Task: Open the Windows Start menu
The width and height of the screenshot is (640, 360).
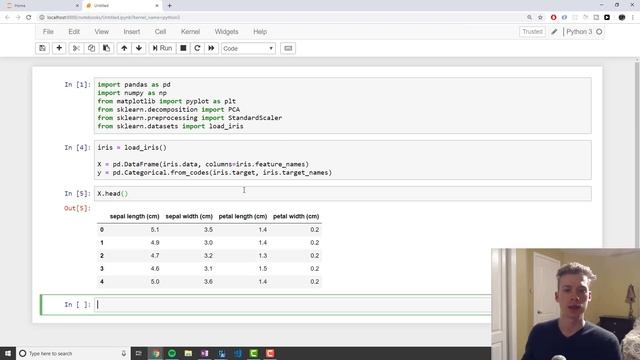Action: pos(8,353)
